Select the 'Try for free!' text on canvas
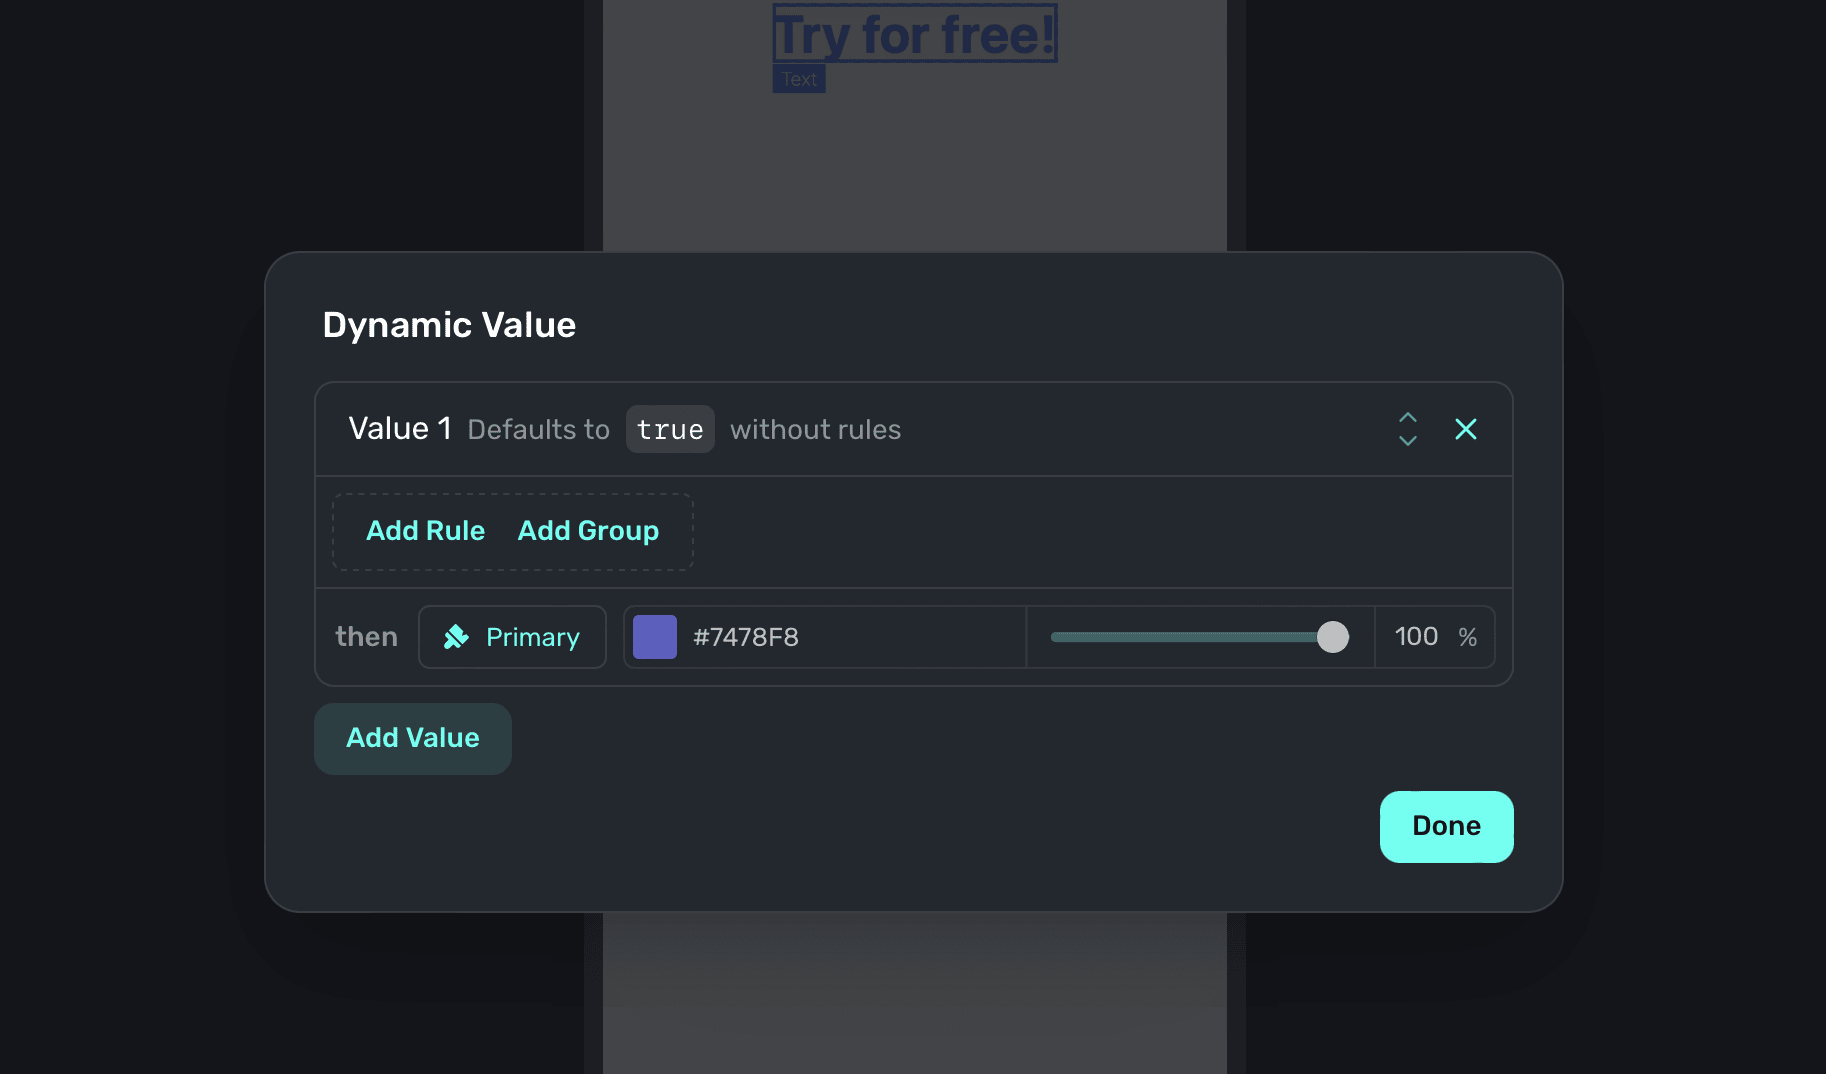1826x1074 pixels. (914, 34)
